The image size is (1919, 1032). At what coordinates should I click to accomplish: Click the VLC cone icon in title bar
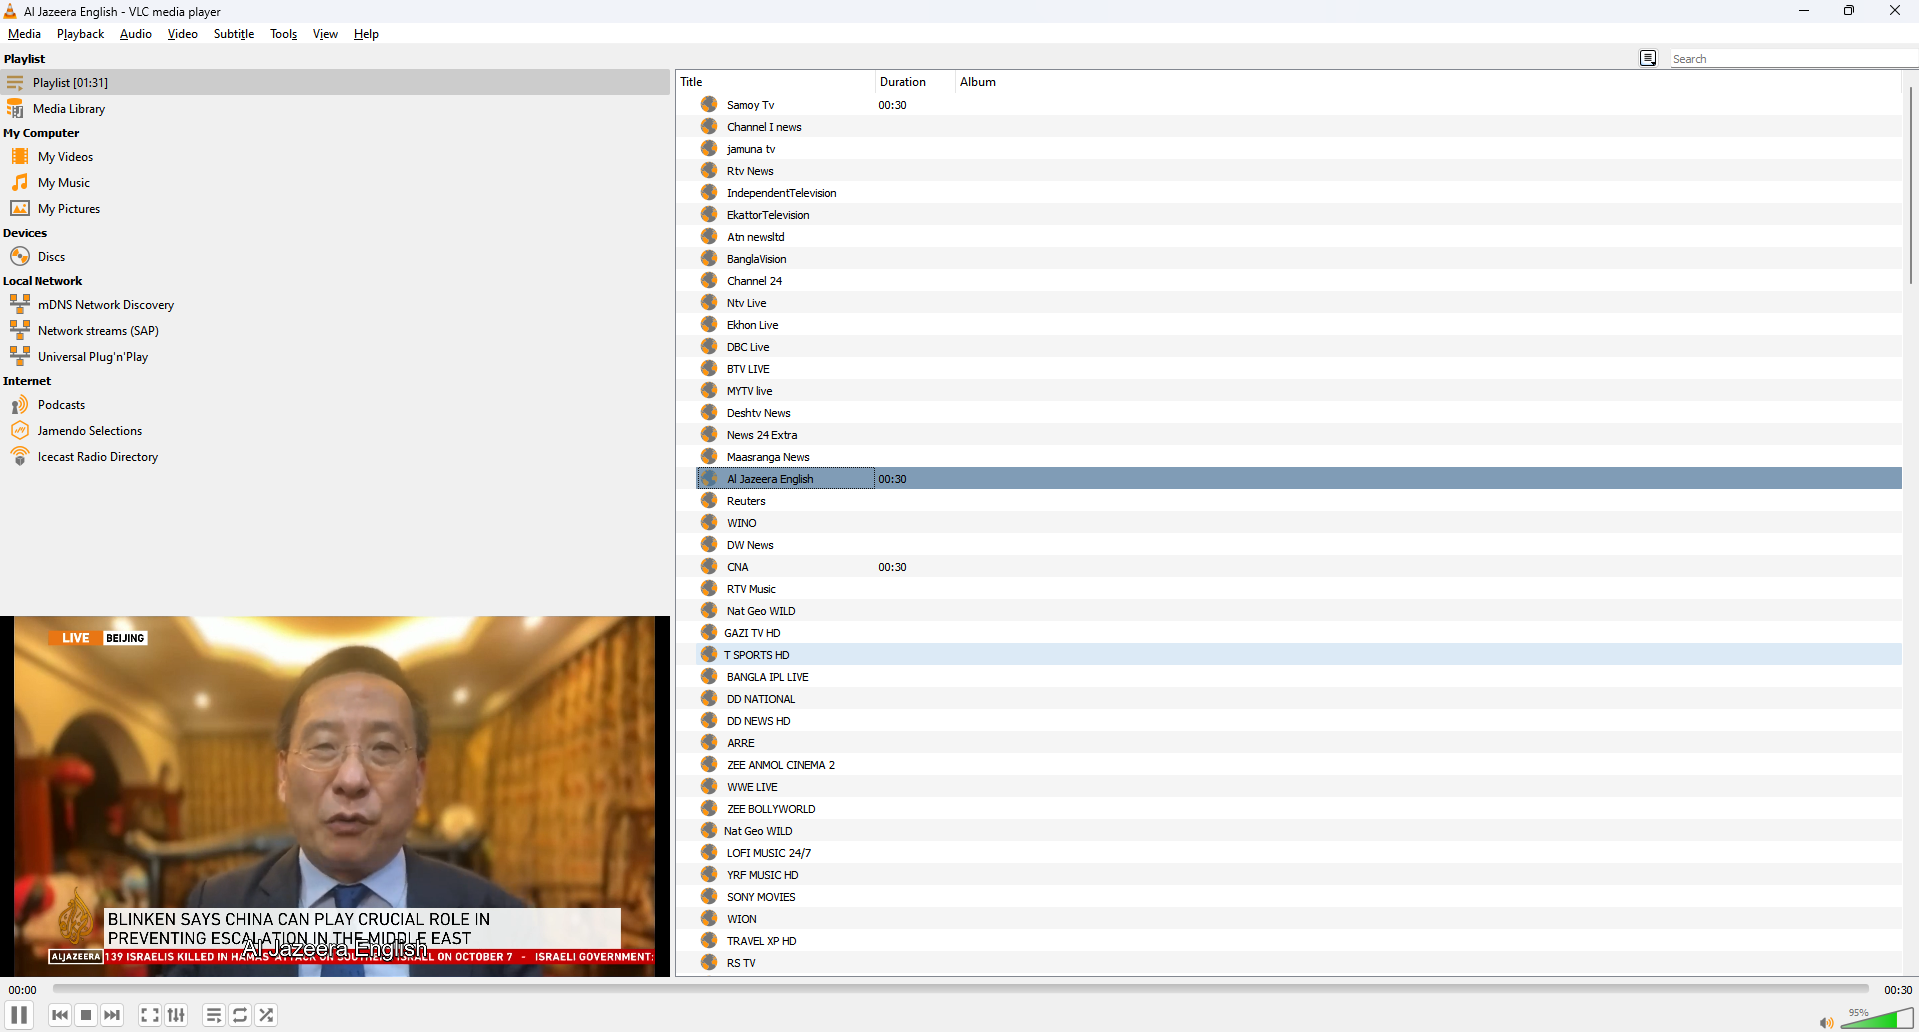coord(10,11)
